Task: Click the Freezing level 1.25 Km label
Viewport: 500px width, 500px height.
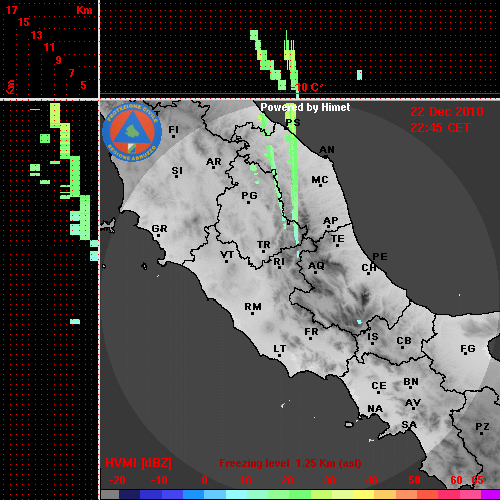Action: click(290, 463)
